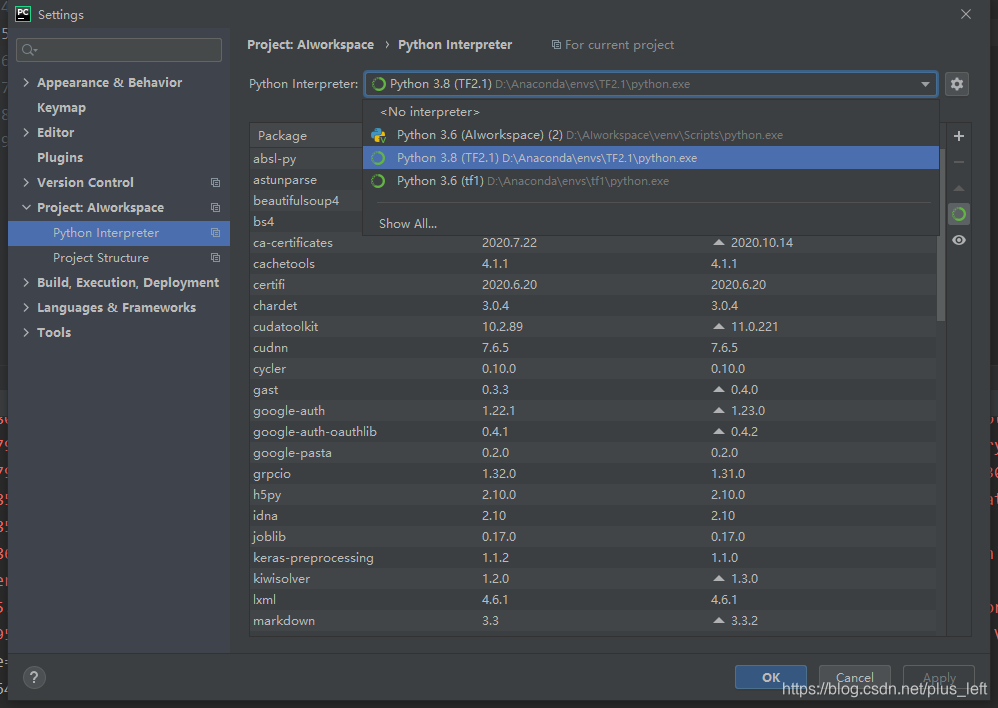Click the For current project icon
This screenshot has width=998, height=708.
click(x=556, y=45)
